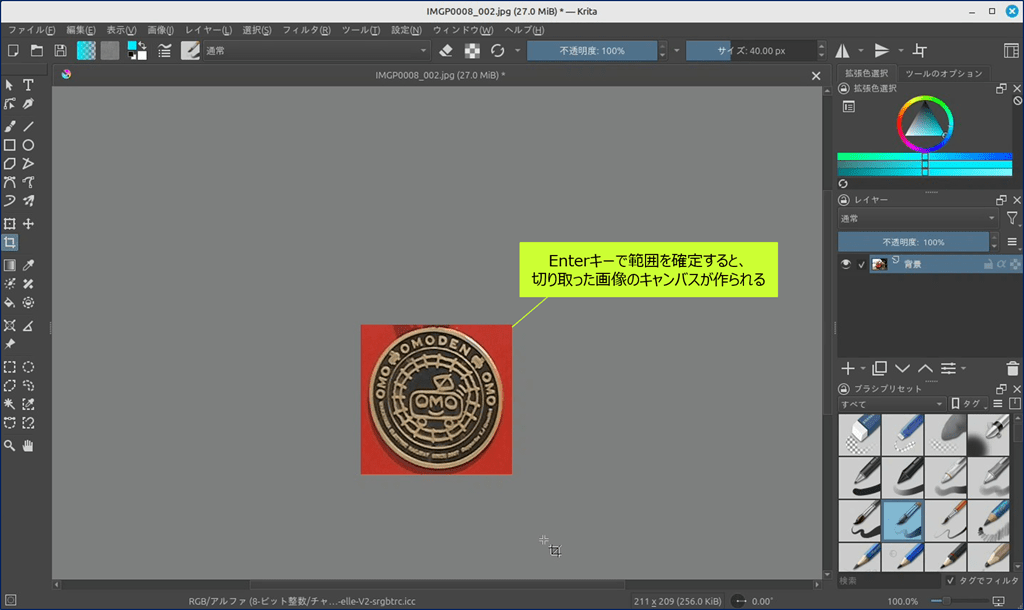Toggle visibility of the 背景 layer

846,264
